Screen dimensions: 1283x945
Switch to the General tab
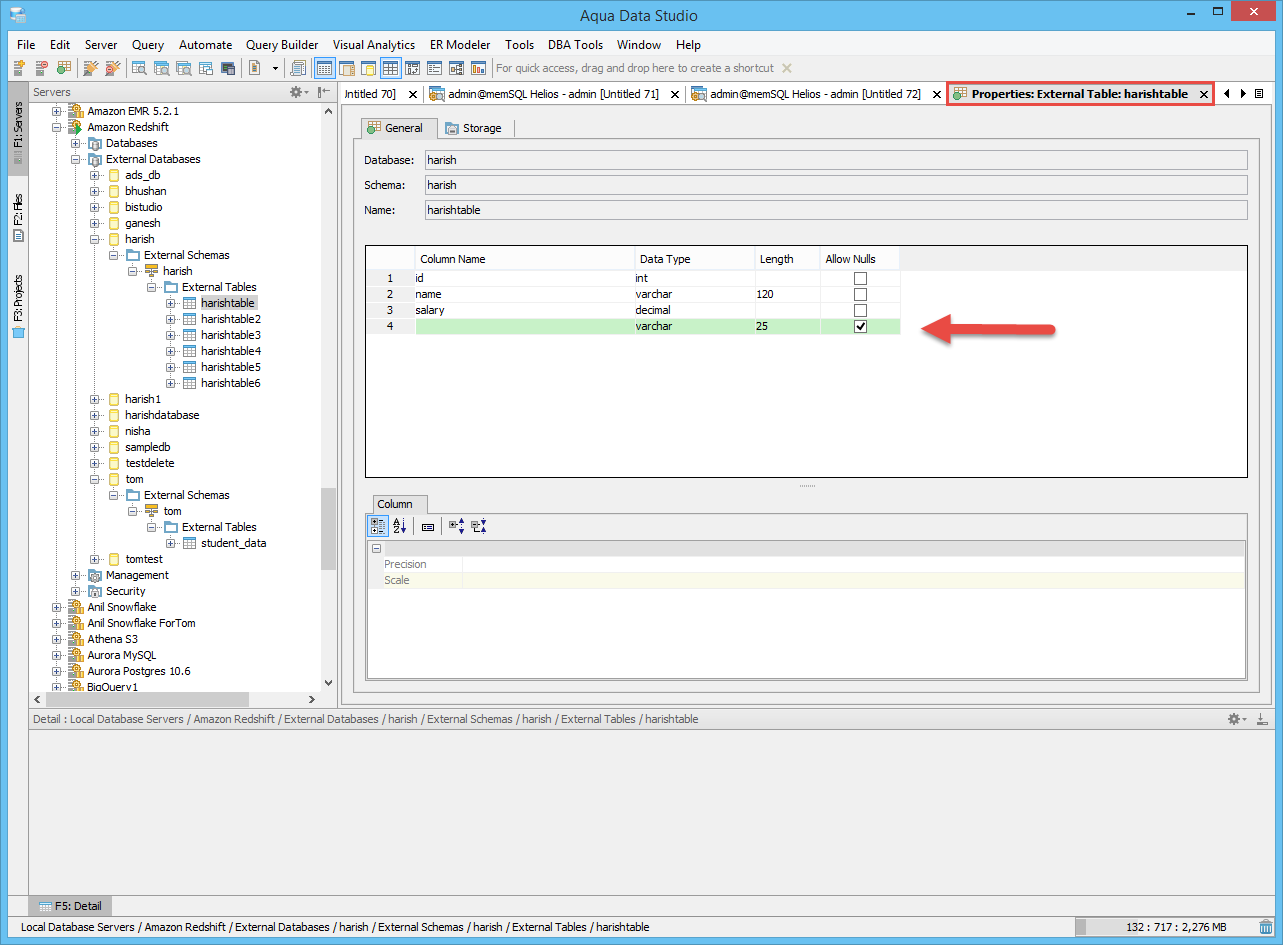tap(398, 128)
